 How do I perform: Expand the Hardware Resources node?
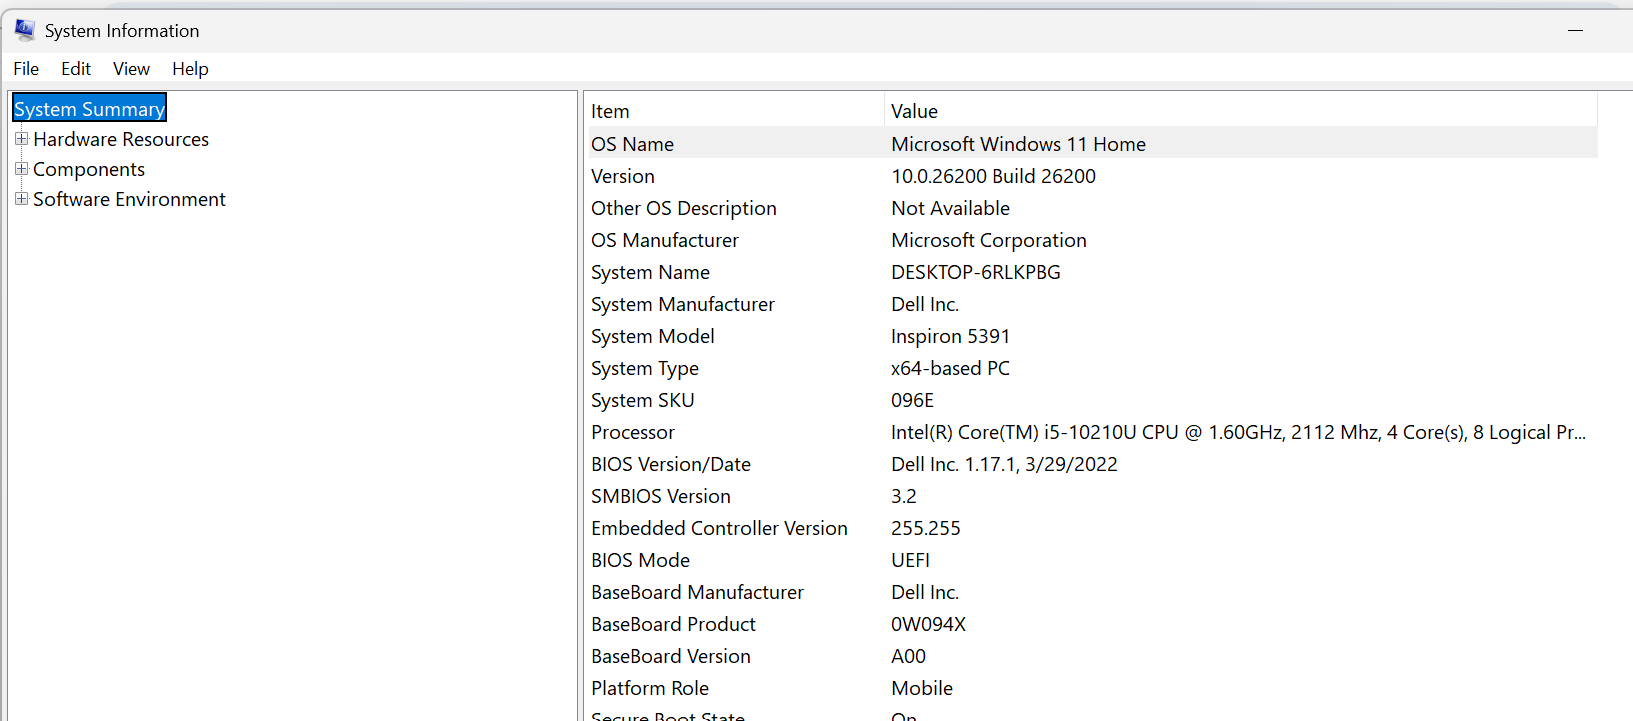(21, 139)
